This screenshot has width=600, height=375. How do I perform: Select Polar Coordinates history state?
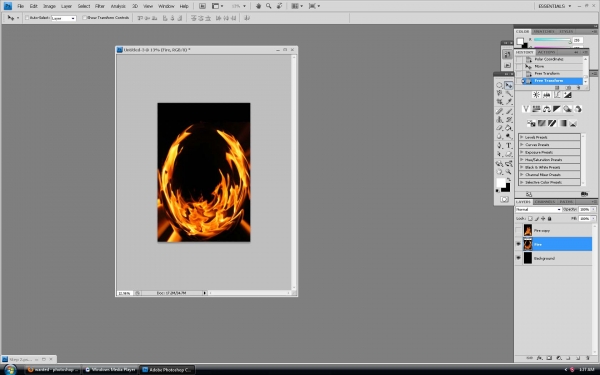pyautogui.click(x=549, y=59)
